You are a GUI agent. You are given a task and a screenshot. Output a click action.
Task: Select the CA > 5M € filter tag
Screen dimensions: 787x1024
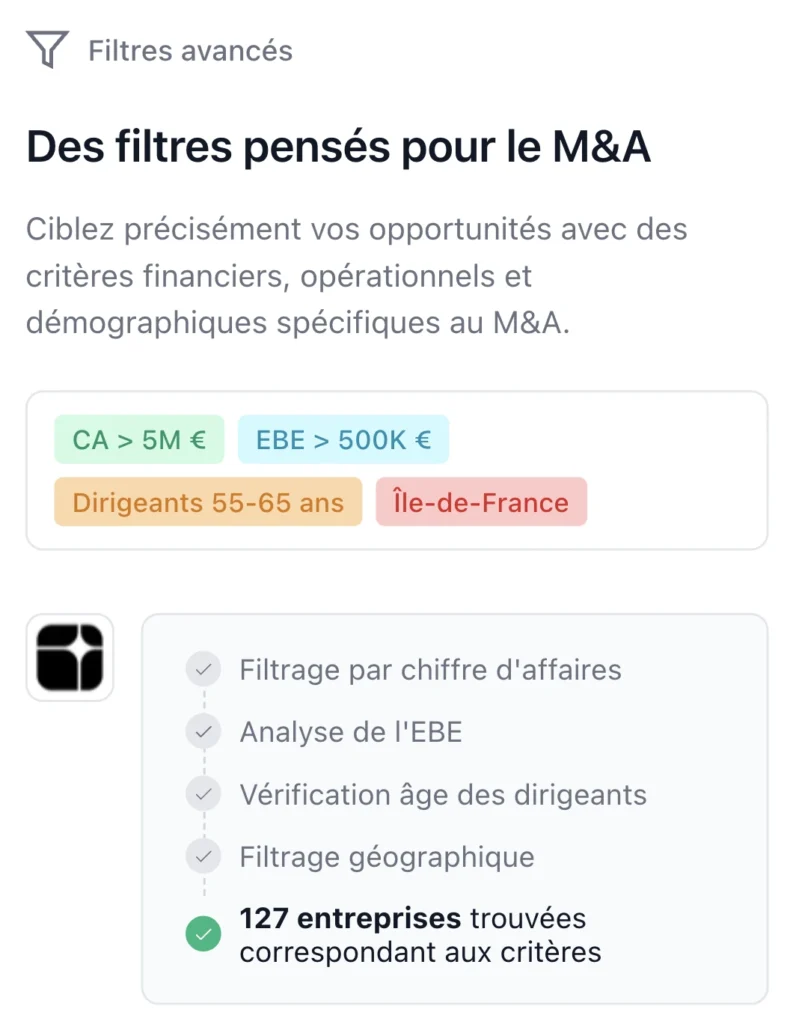pyautogui.click(x=139, y=440)
